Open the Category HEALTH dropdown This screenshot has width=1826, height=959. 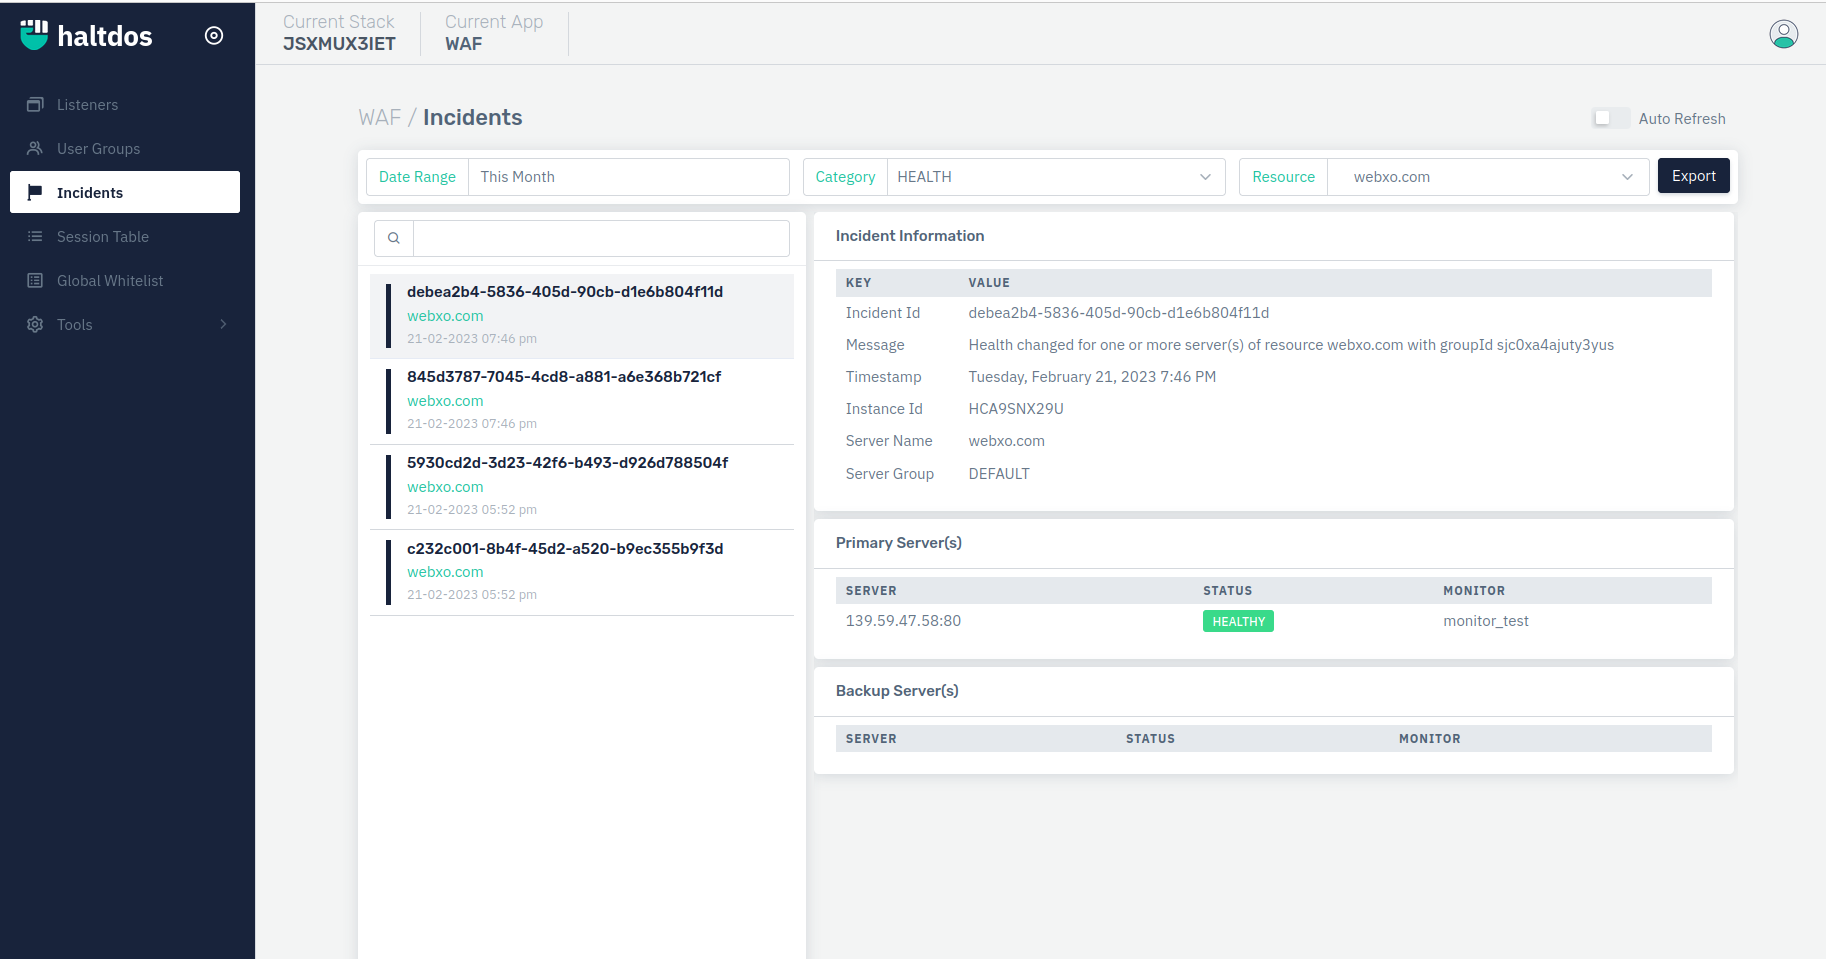[x=1055, y=177]
